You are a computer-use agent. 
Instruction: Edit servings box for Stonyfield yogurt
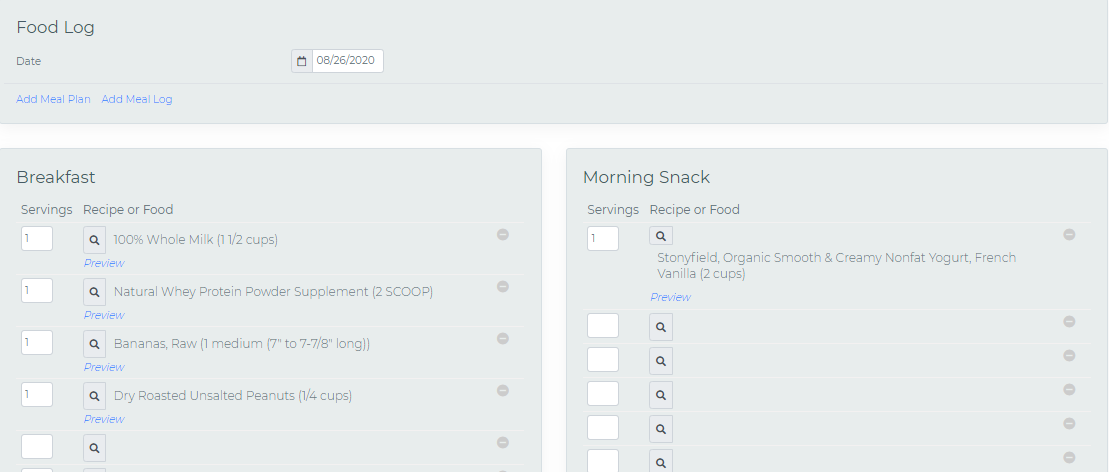tap(603, 239)
